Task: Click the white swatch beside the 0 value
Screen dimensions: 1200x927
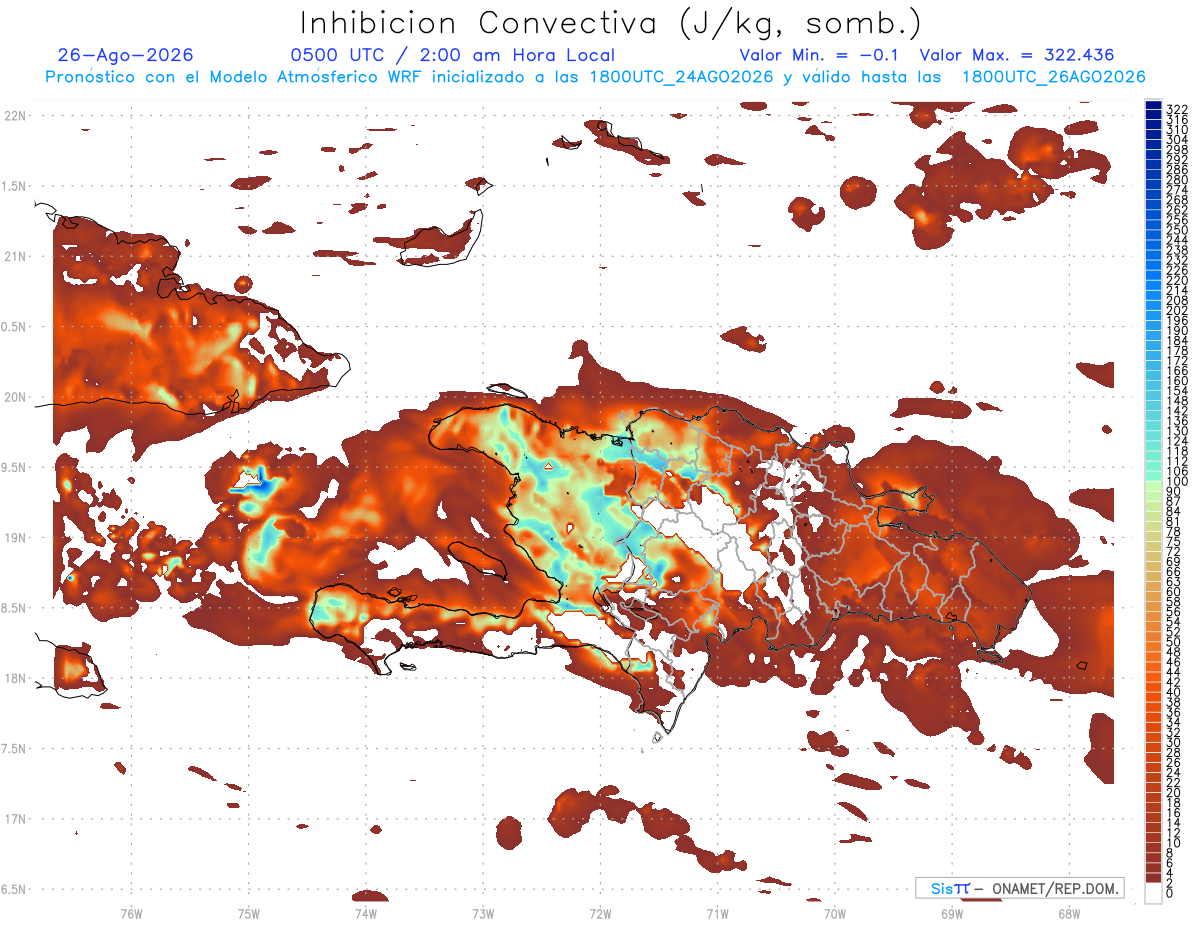Action: (x=1153, y=892)
